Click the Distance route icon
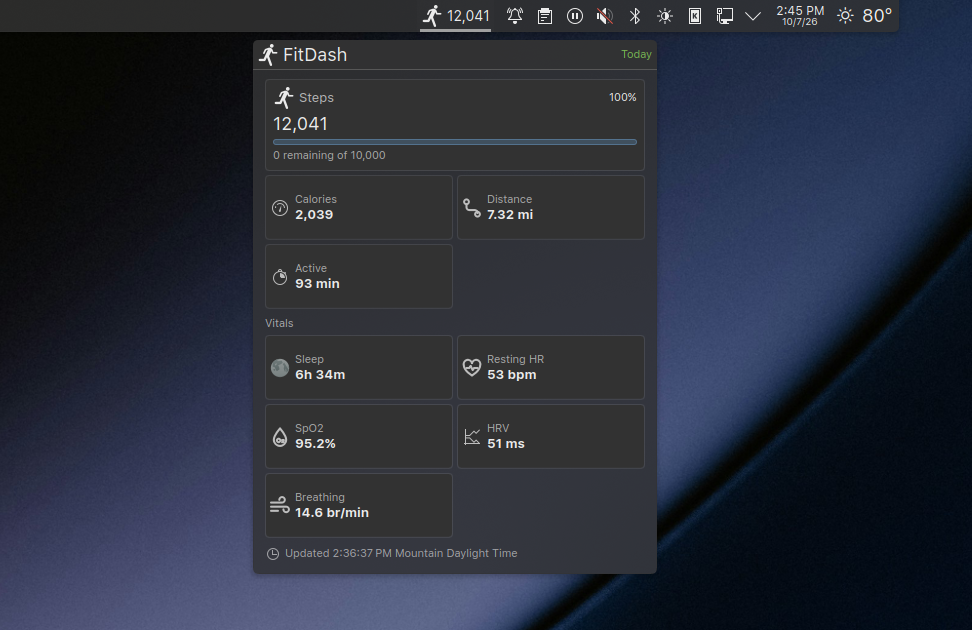 472,208
